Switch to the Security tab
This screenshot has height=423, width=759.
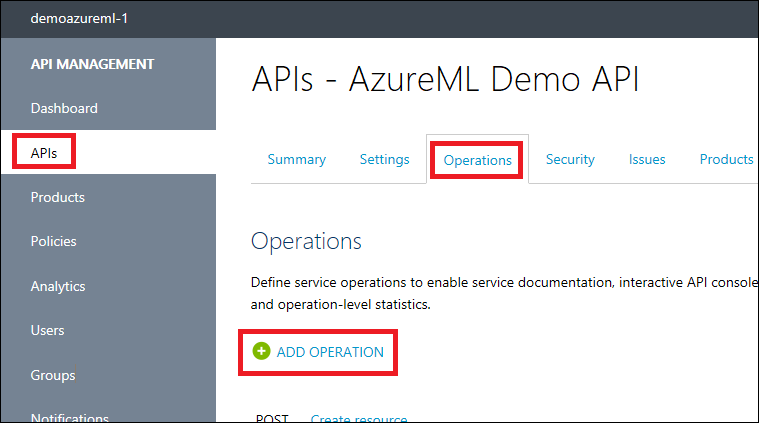570,159
